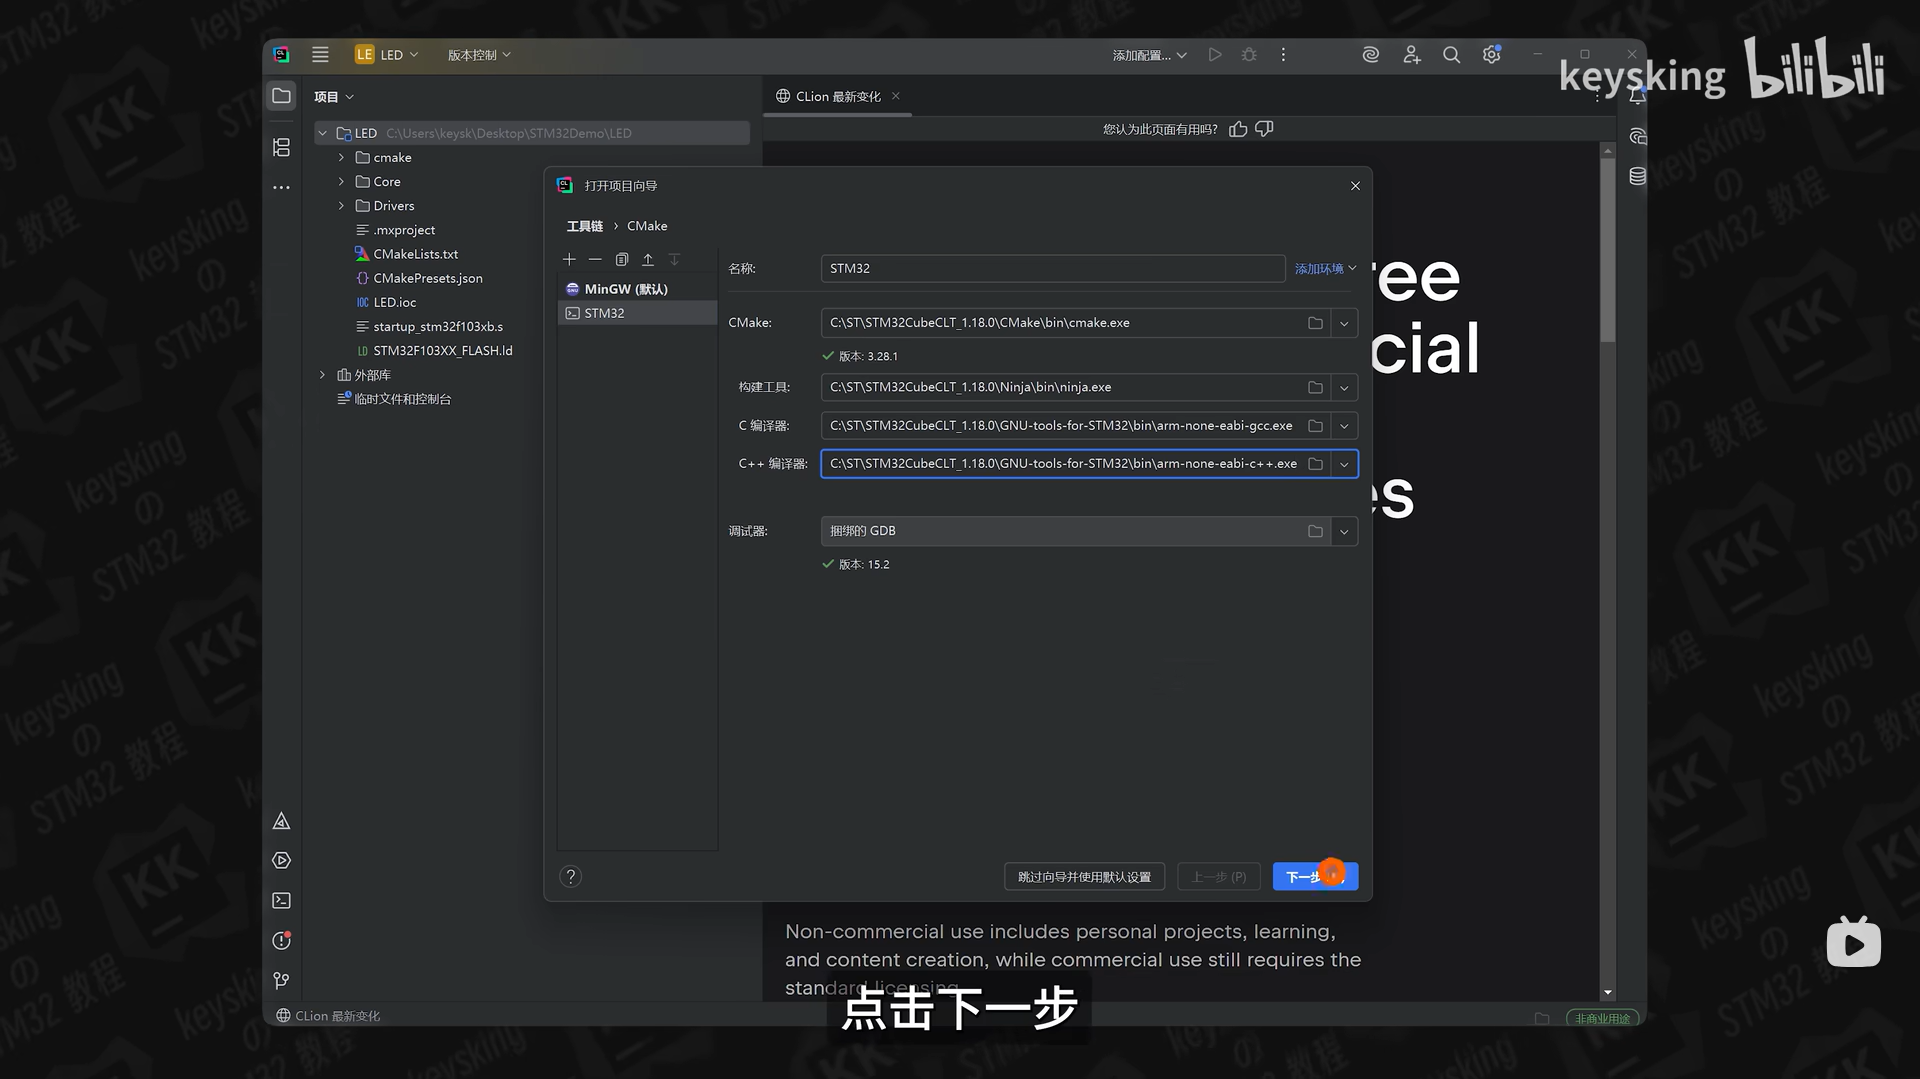Open IDE settings gear icon
Viewport: 1920px width, 1079px height.
[1491, 55]
